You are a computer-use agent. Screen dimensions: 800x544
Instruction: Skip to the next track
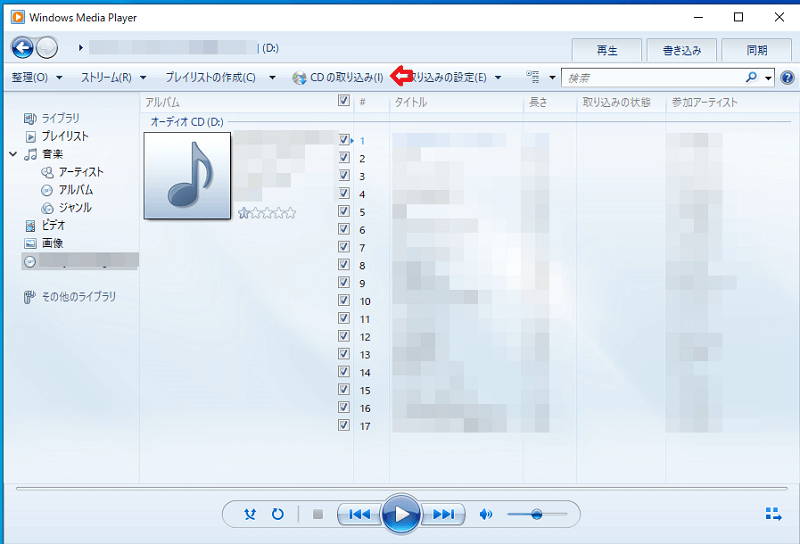coord(443,514)
